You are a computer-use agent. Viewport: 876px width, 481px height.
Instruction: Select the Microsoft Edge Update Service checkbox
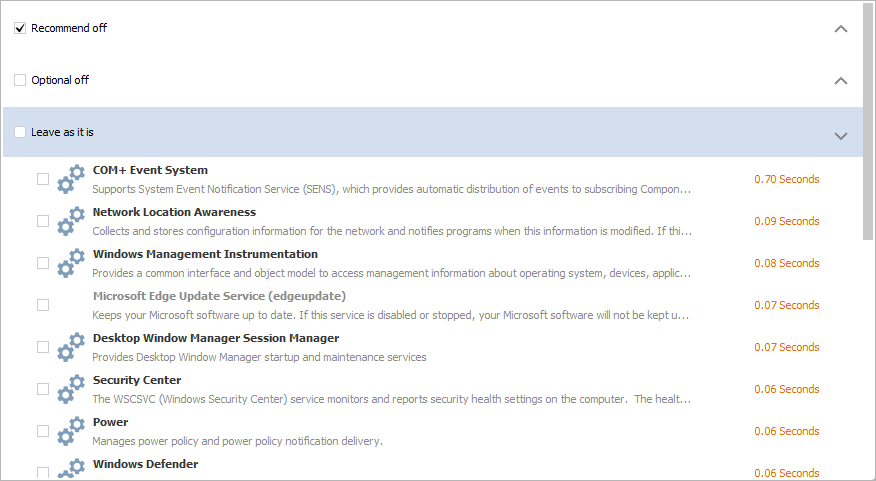tap(43, 305)
